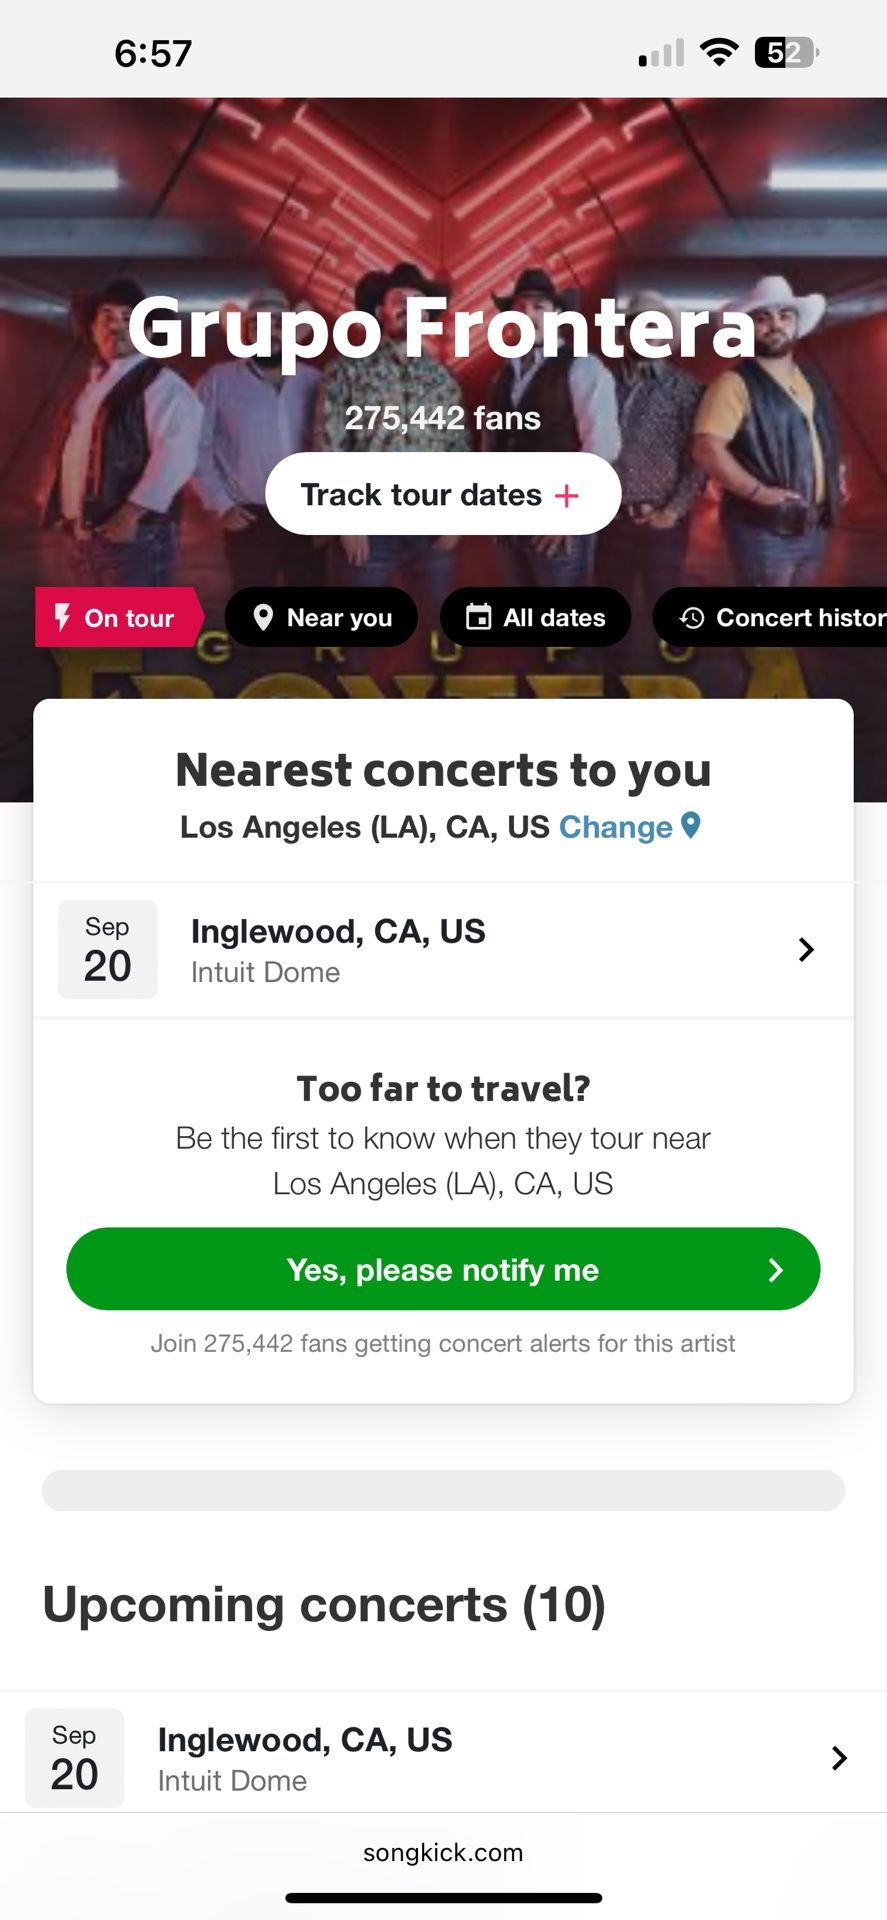Tap arrow on Yes, please notify me button
The width and height of the screenshot is (887, 1920).
(x=775, y=1269)
